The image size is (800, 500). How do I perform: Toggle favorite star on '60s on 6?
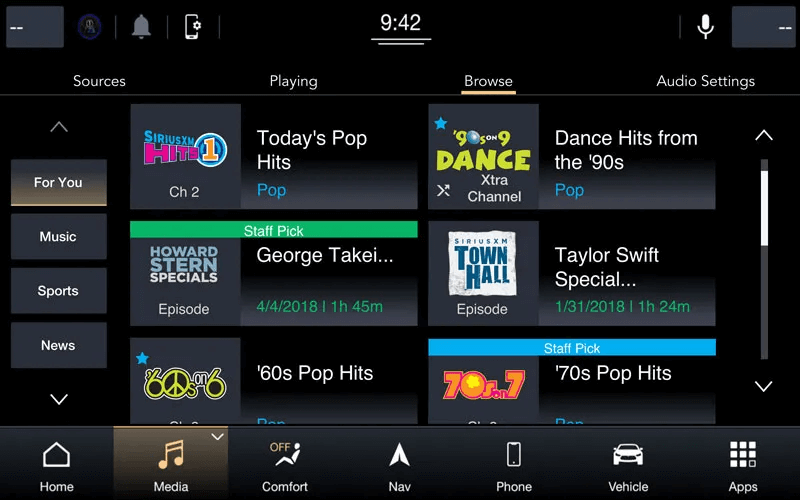click(x=142, y=358)
